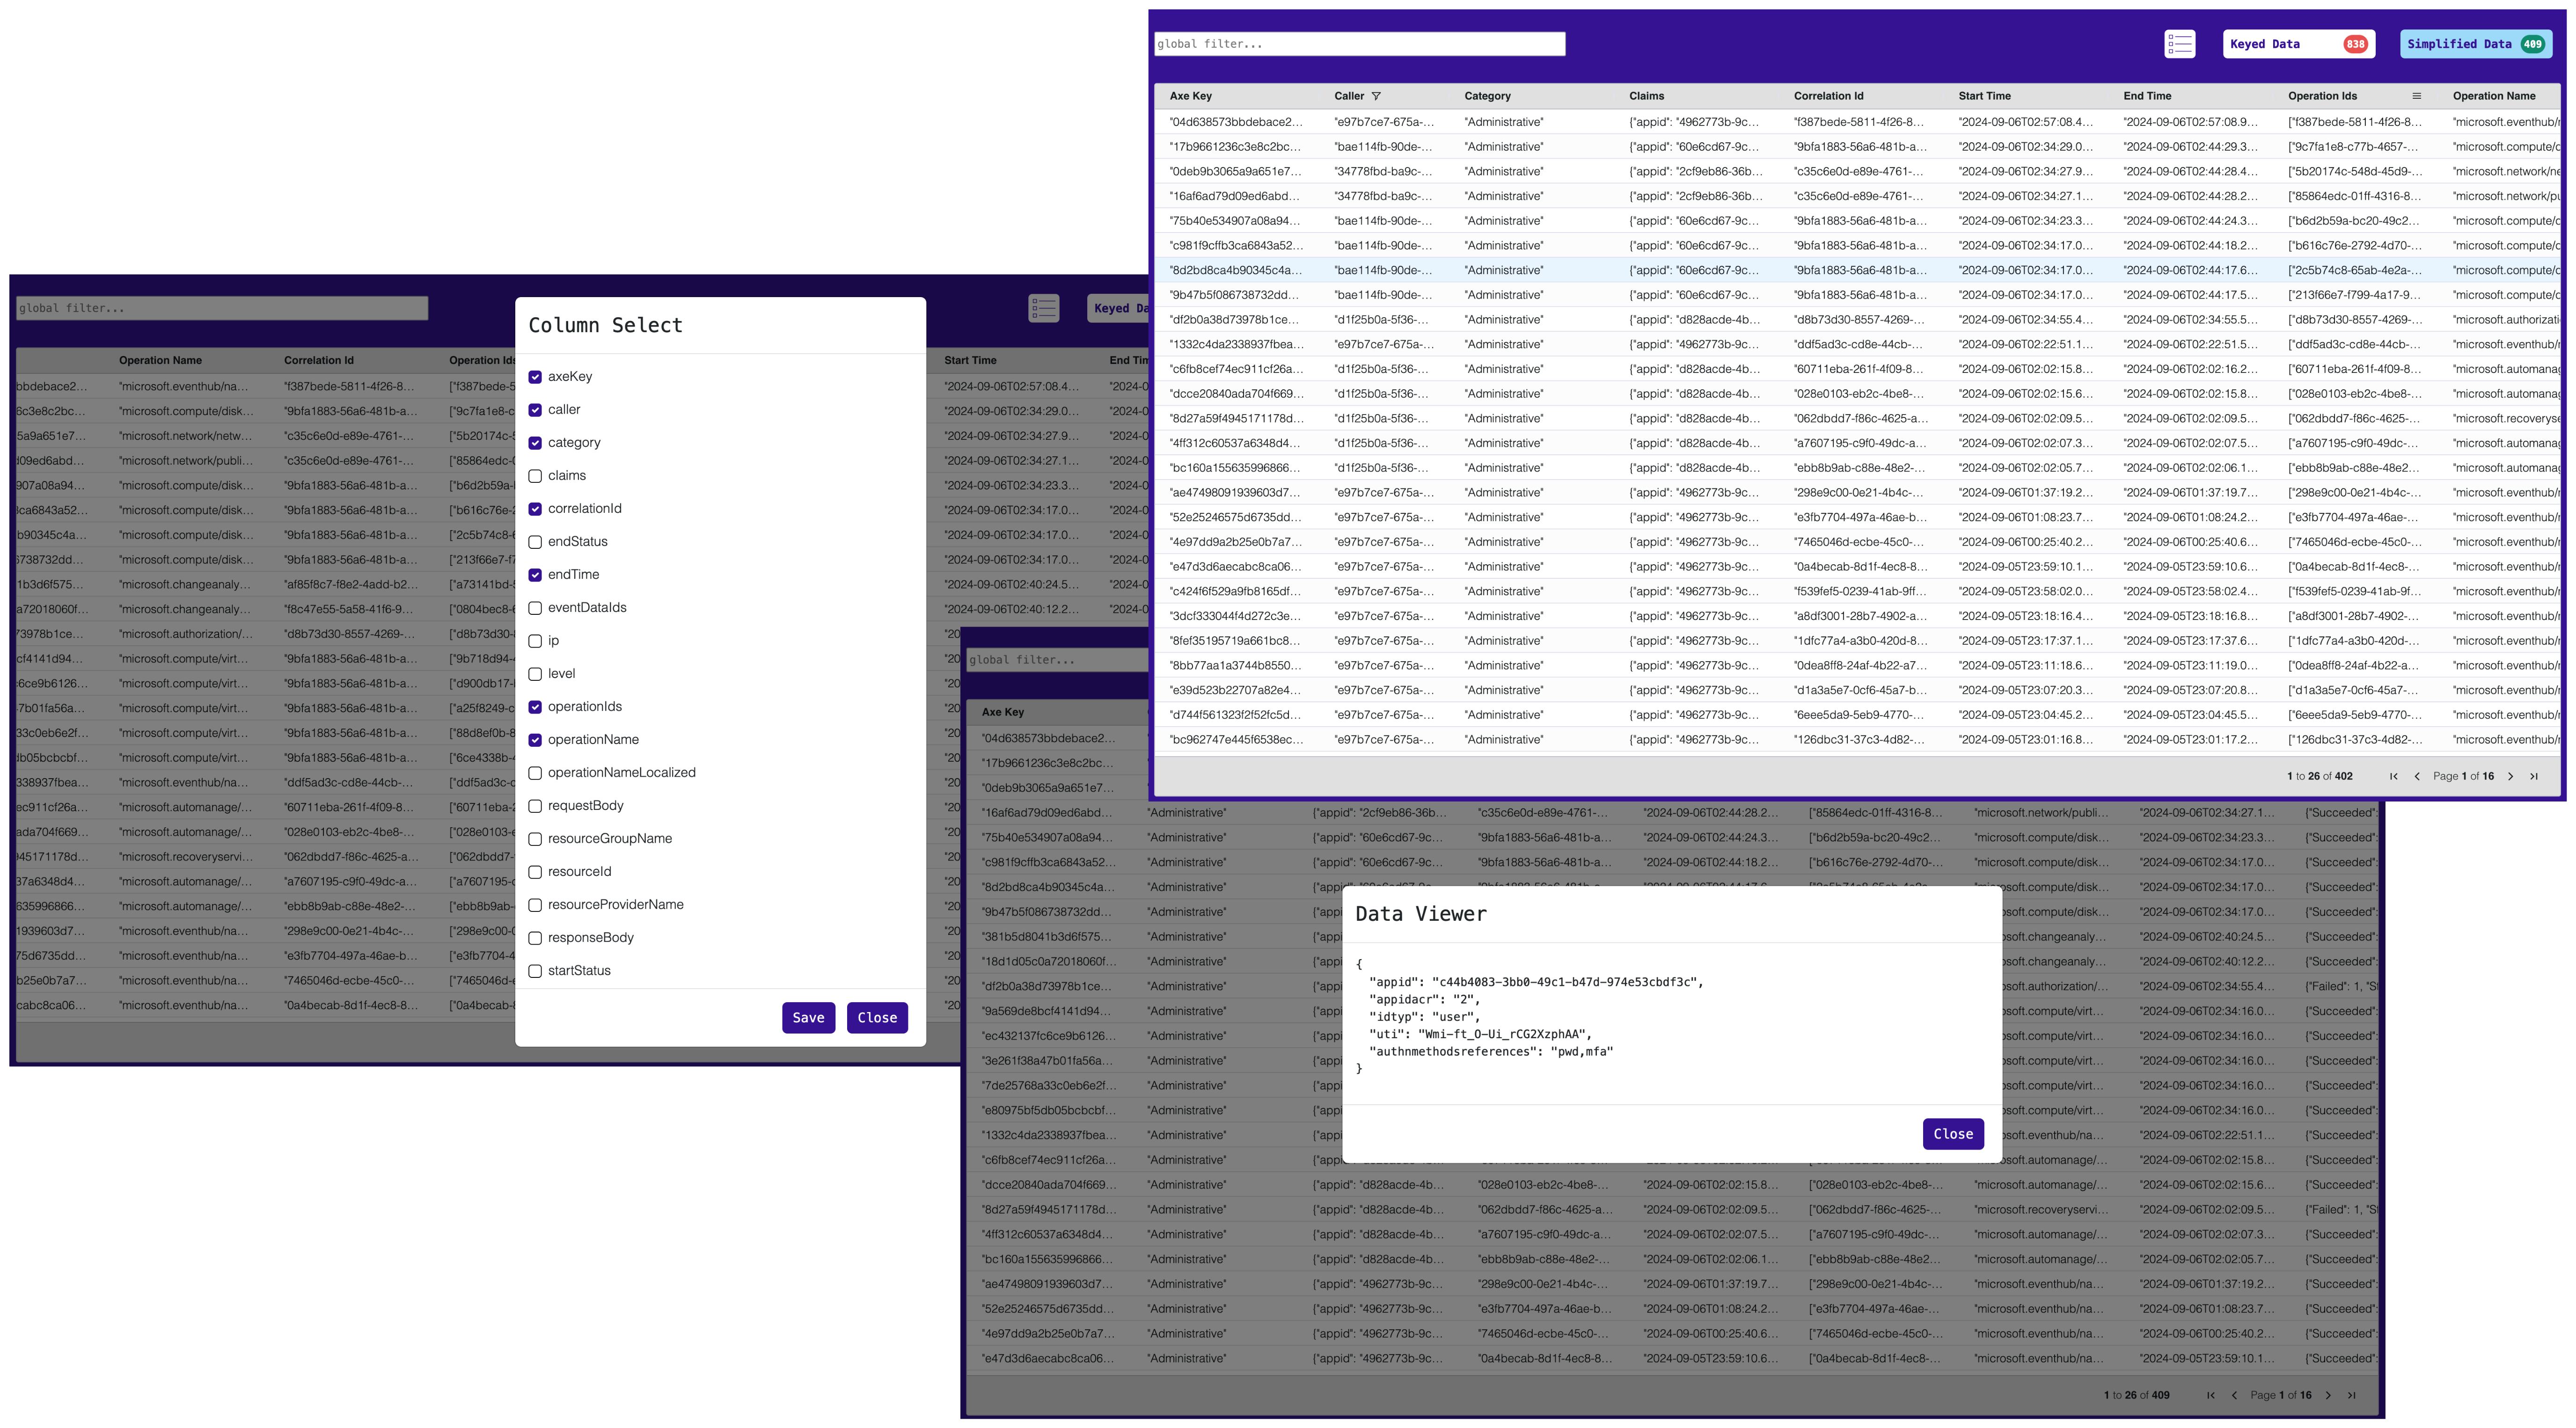The image size is (2576, 1428).
Task: Sort by Operation Name header in 402-record table
Action: click(x=2493, y=96)
